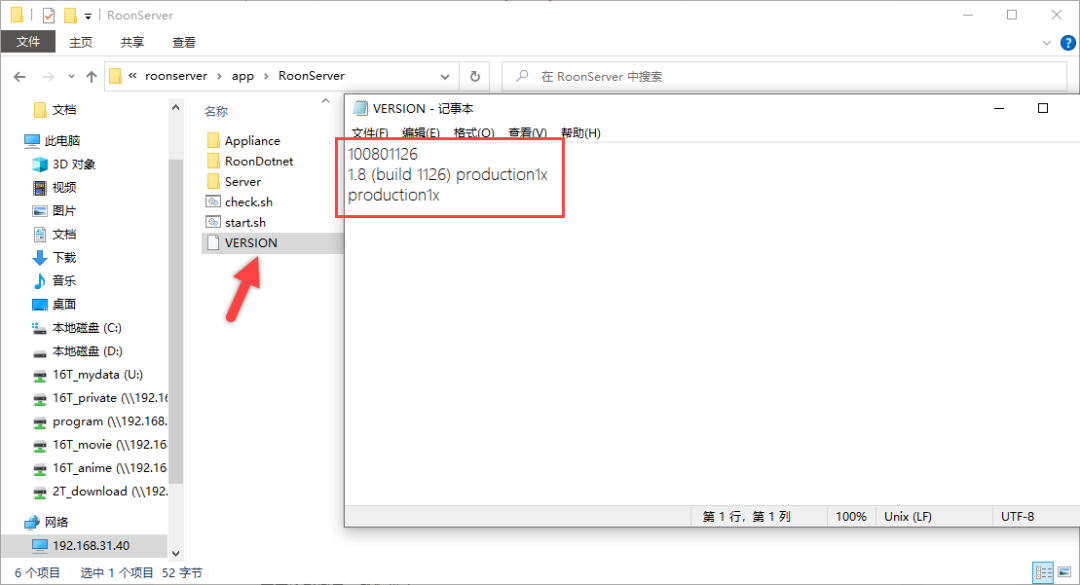Image resolution: width=1080 pixels, height=585 pixels.
Task: Open the Explorer help icon
Action: pos(1068,43)
